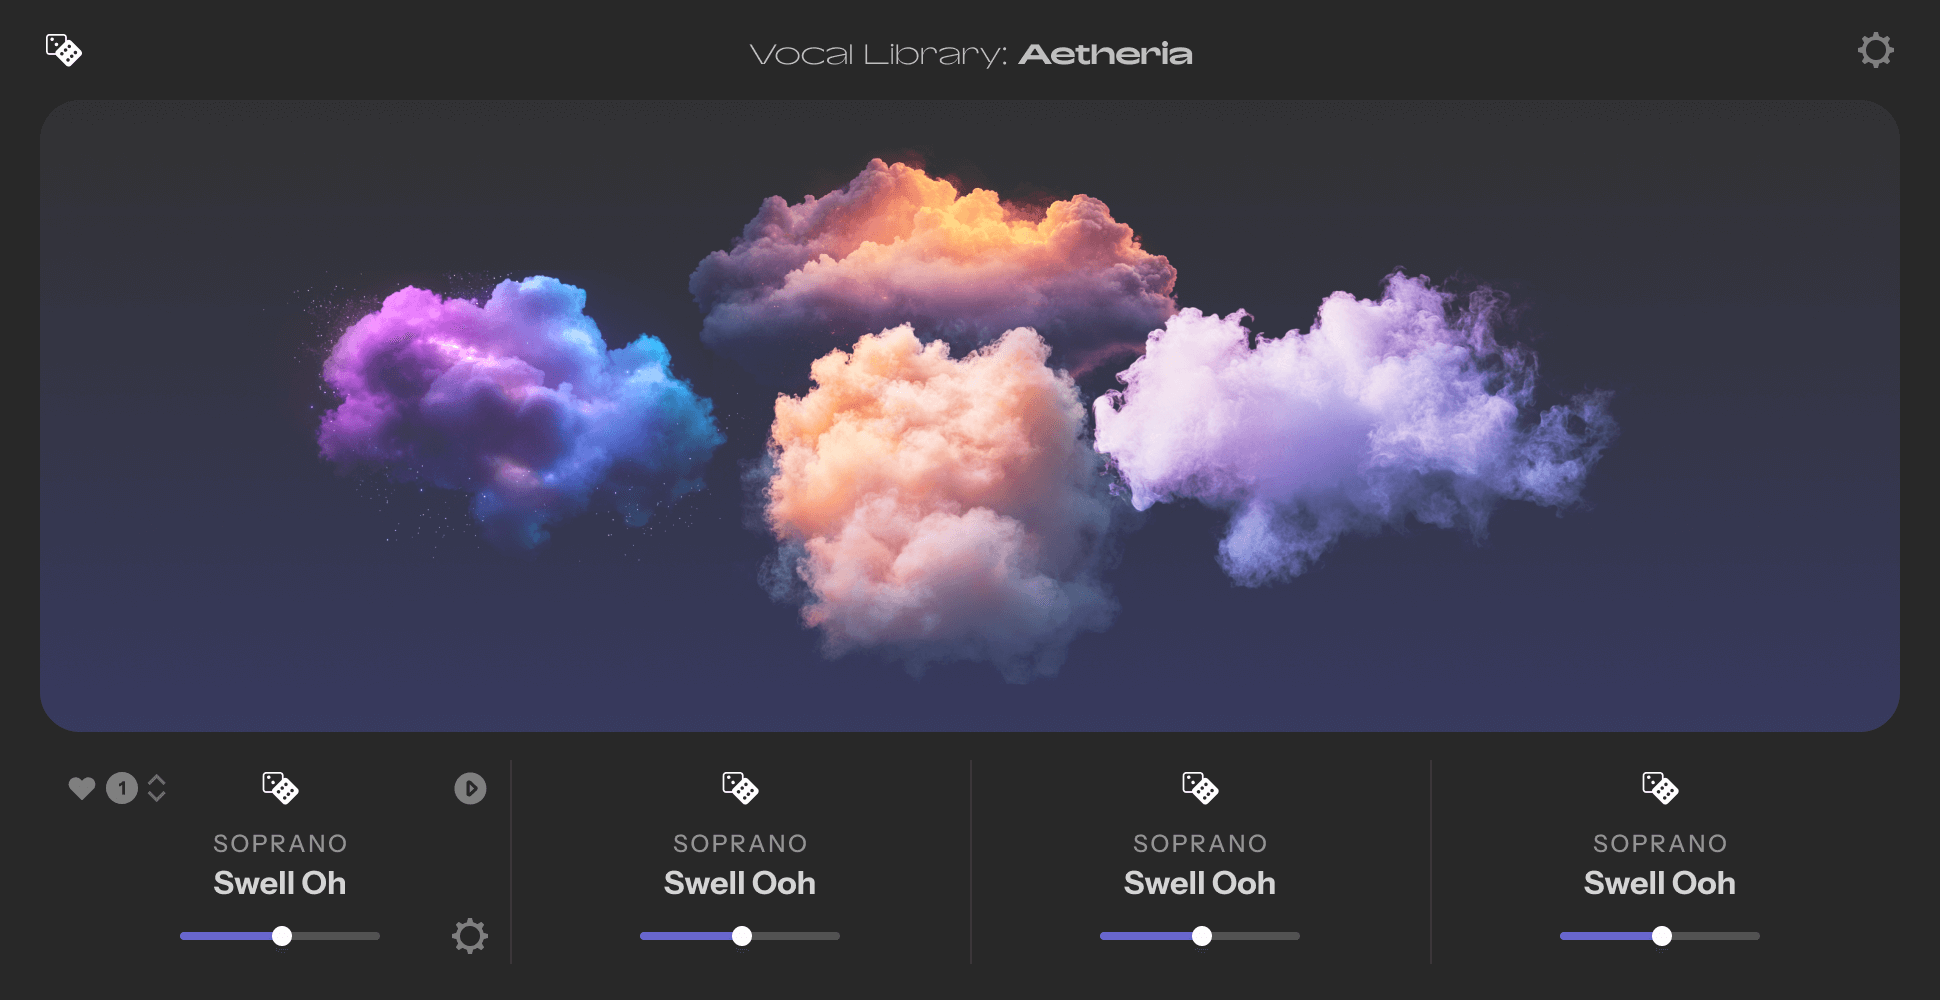Screen dimensions: 1940x1000
Task: Click the fourth slot volume slider
Action: click(1660, 936)
